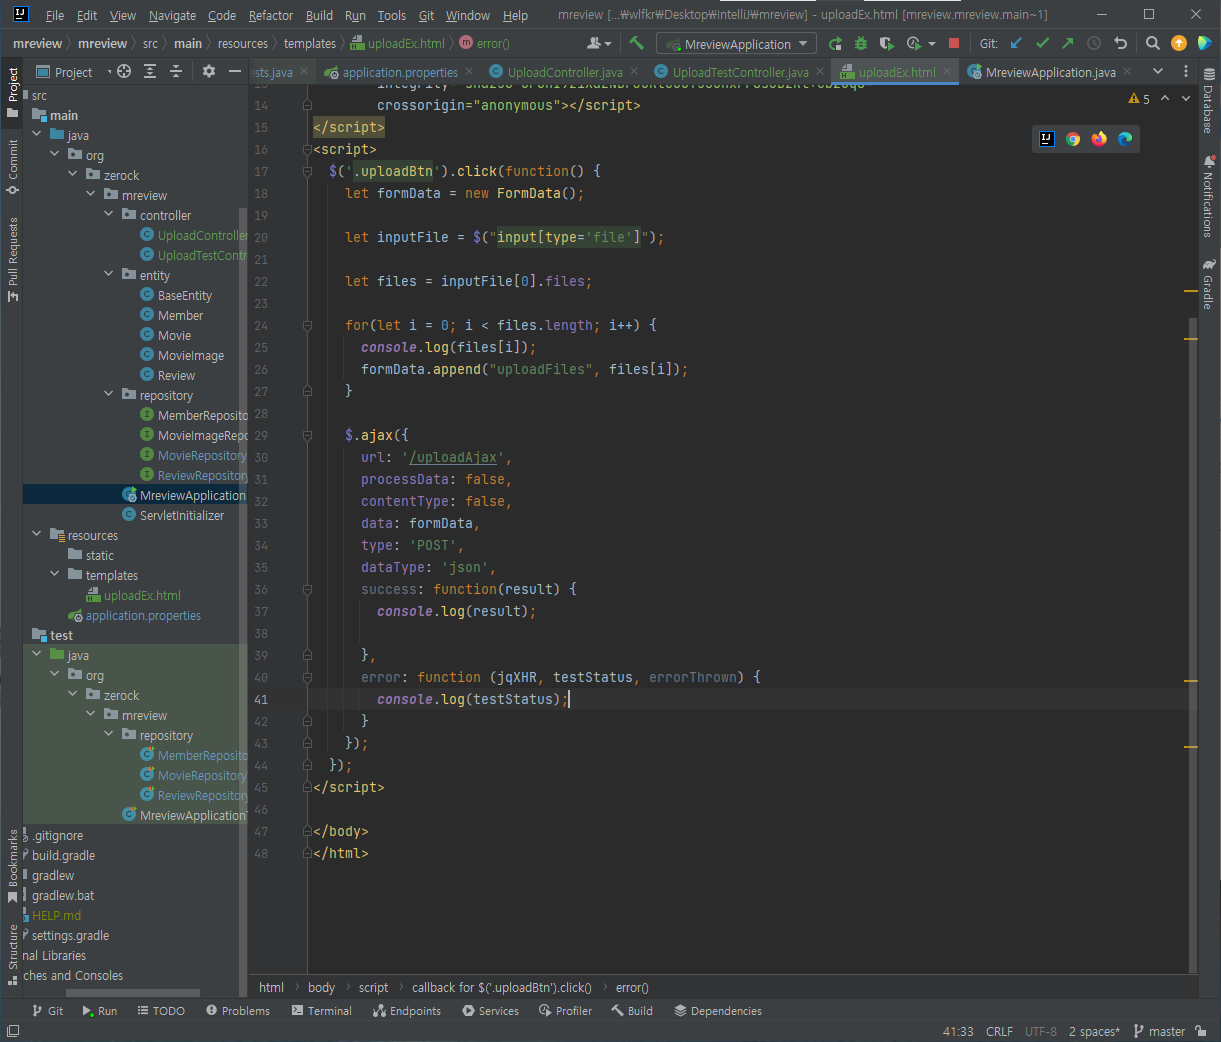Open editor tab options three-dot menu
Viewport: 1221px width, 1042px height.
pos(1186,71)
